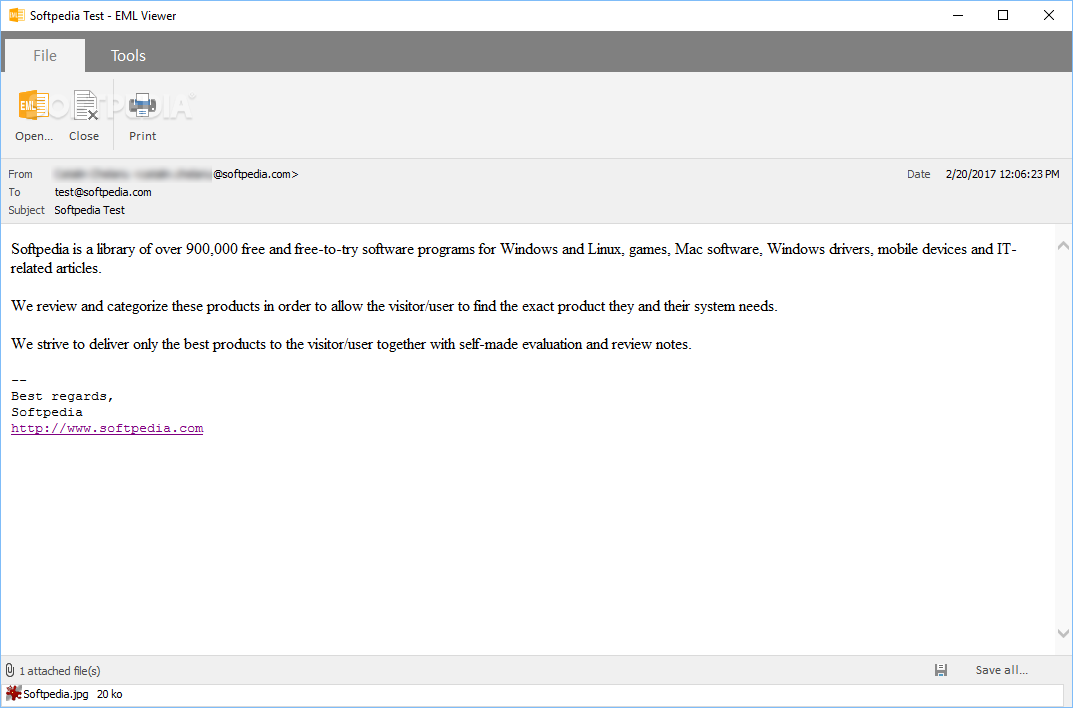Click the Subject field label
The image size is (1073, 708).
[27, 210]
